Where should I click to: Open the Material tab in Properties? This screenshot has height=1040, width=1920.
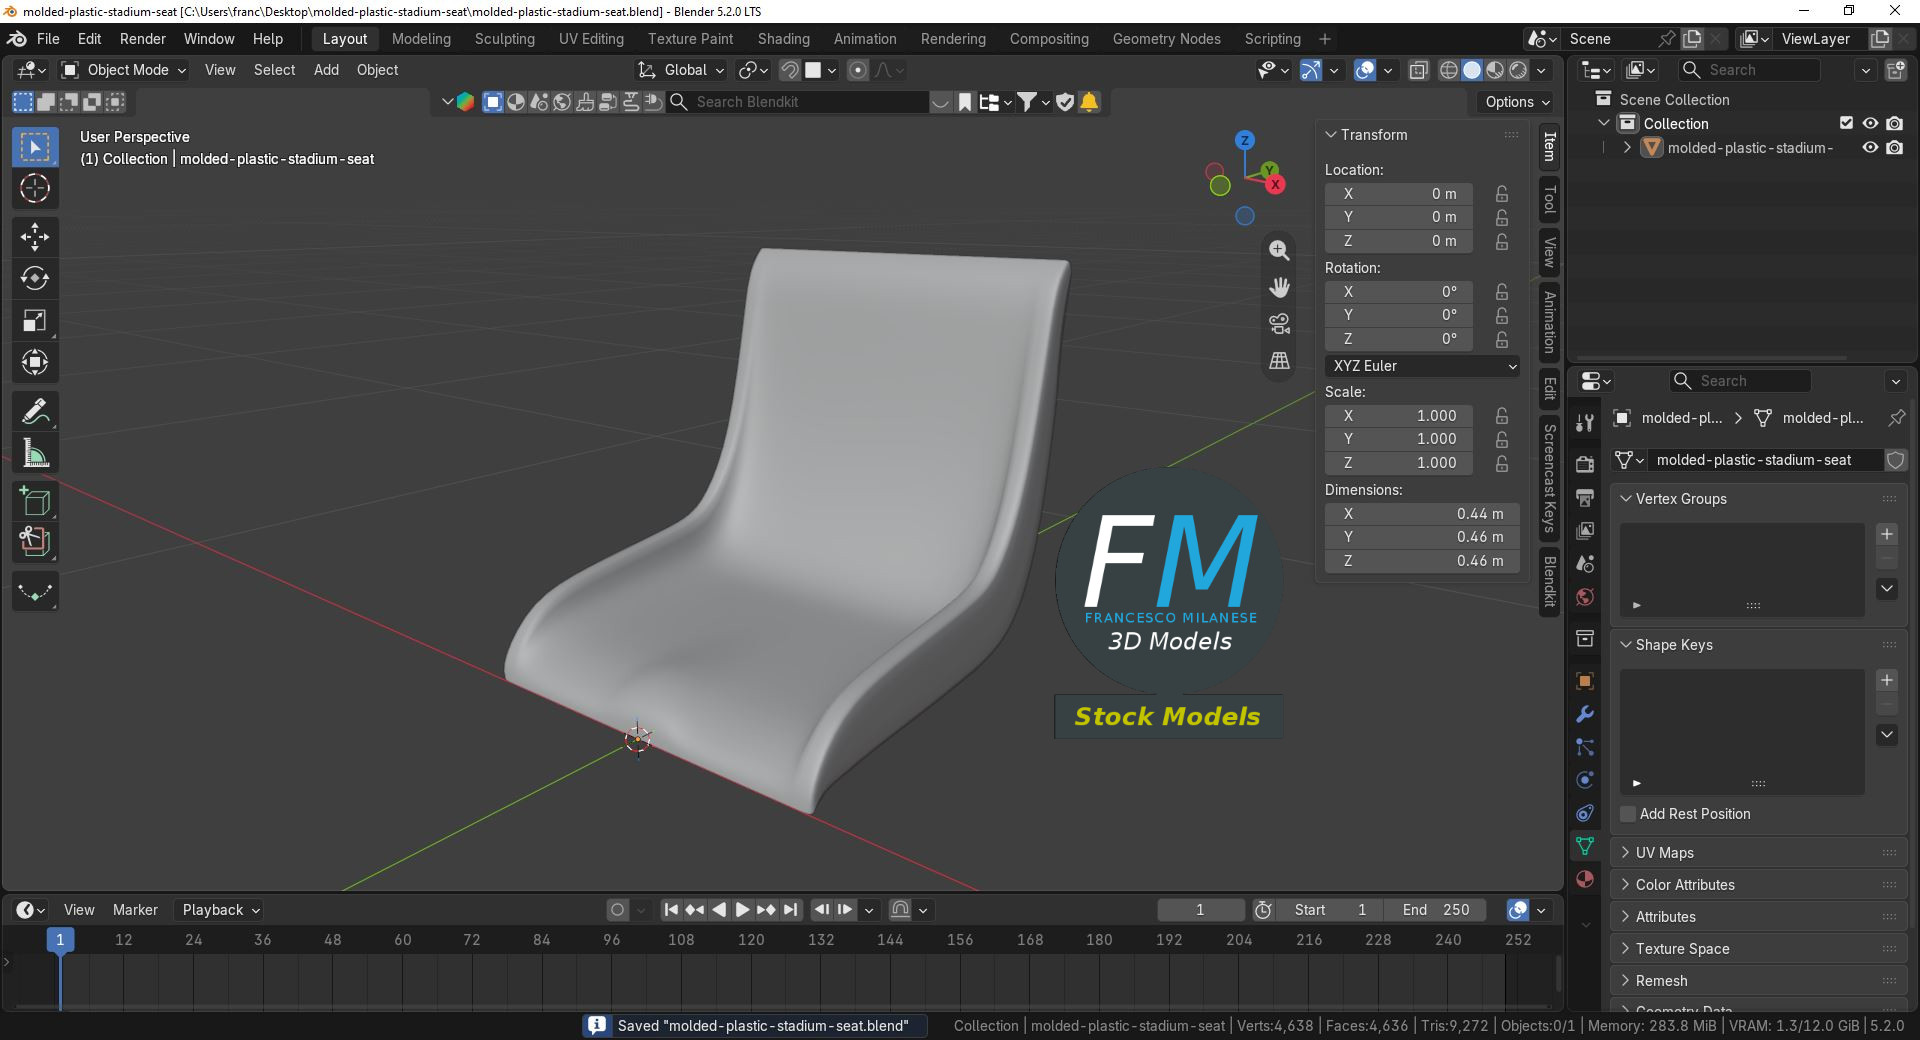click(x=1585, y=879)
